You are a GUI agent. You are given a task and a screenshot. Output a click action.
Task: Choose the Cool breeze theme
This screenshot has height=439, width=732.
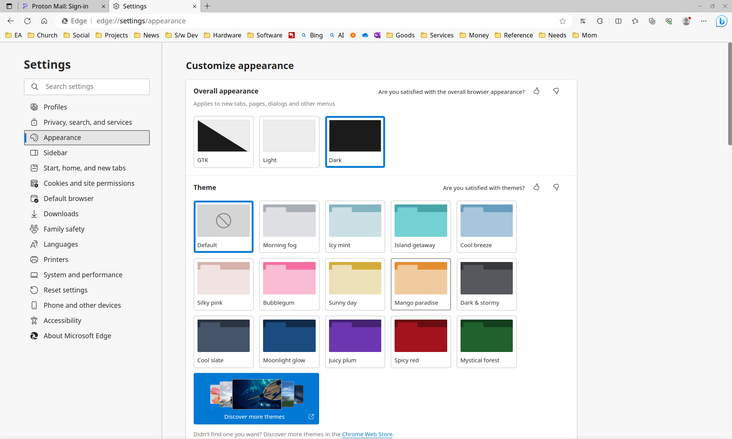(x=486, y=227)
